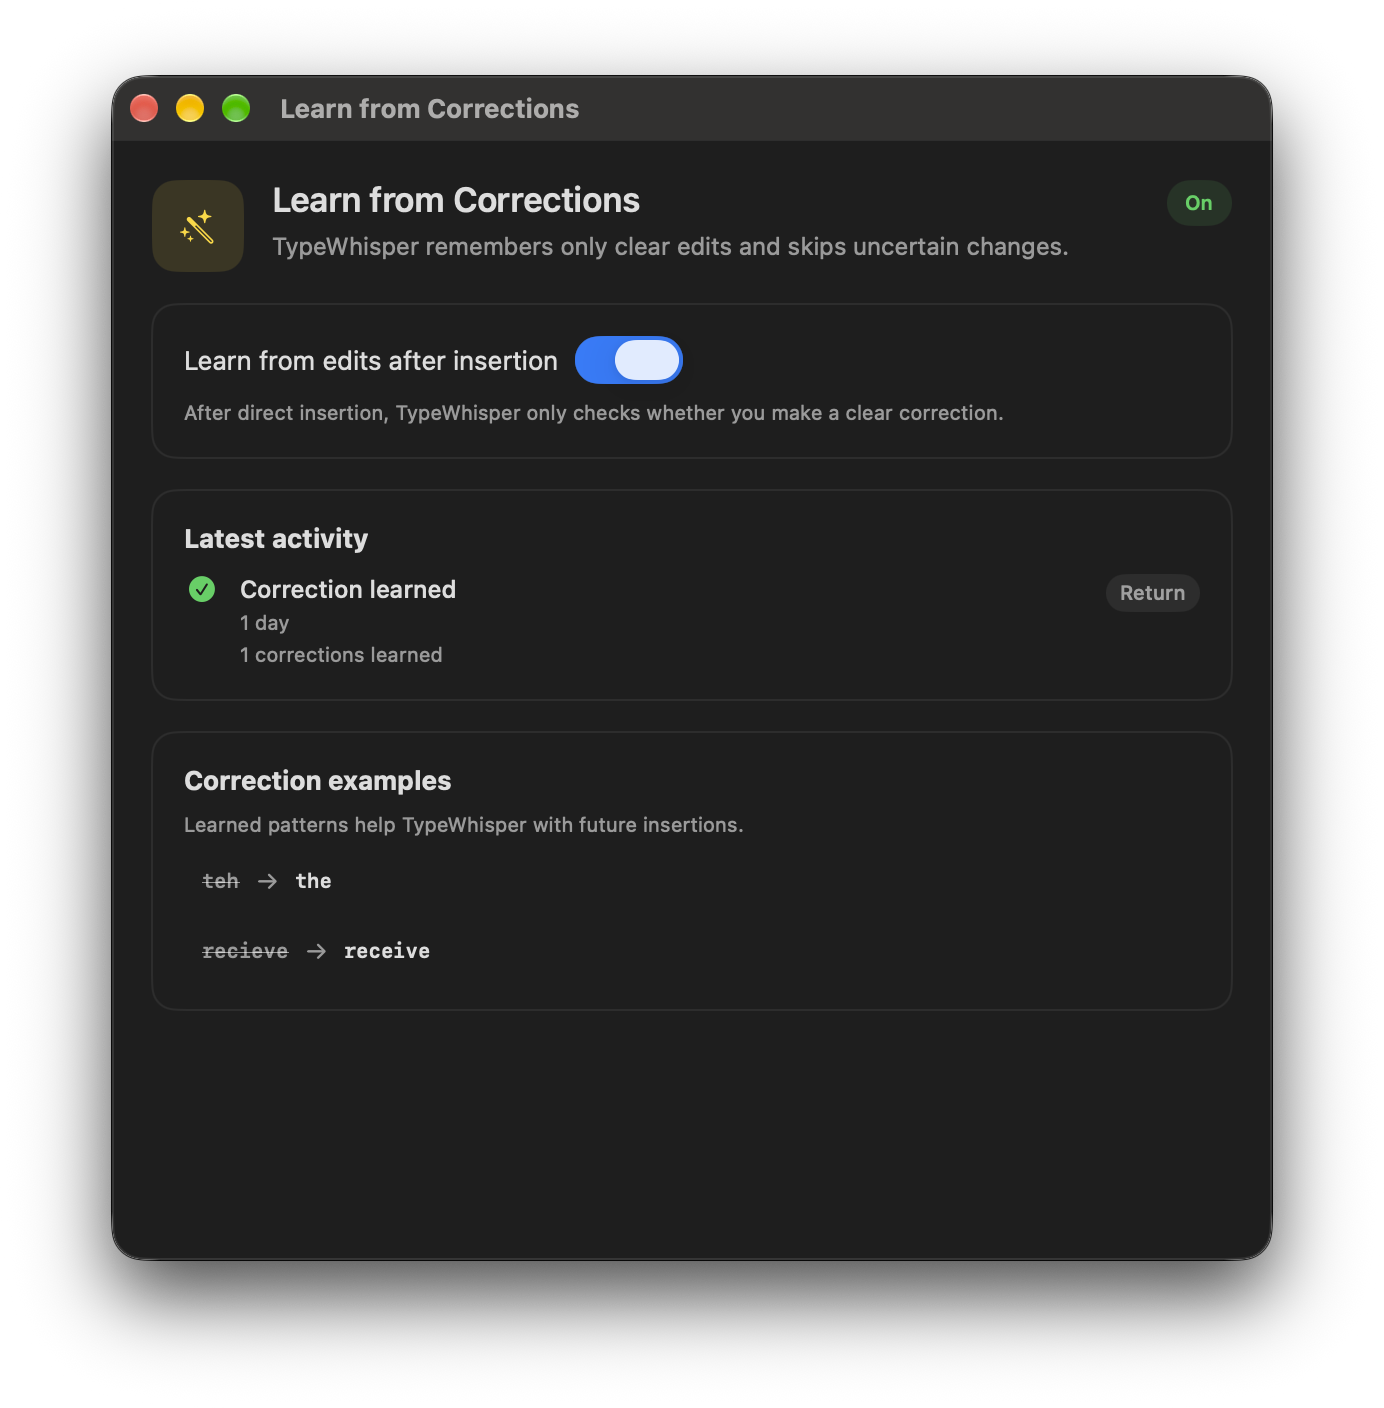The height and width of the screenshot is (1408, 1384).
Task: Click the struck-through word "recieve"
Action: click(x=245, y=951)
